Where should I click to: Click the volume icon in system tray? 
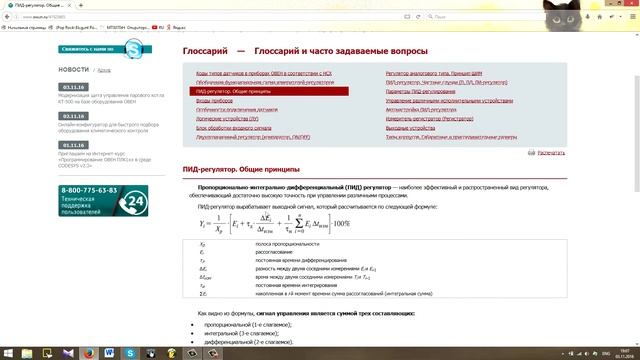(x=587, y=353)
